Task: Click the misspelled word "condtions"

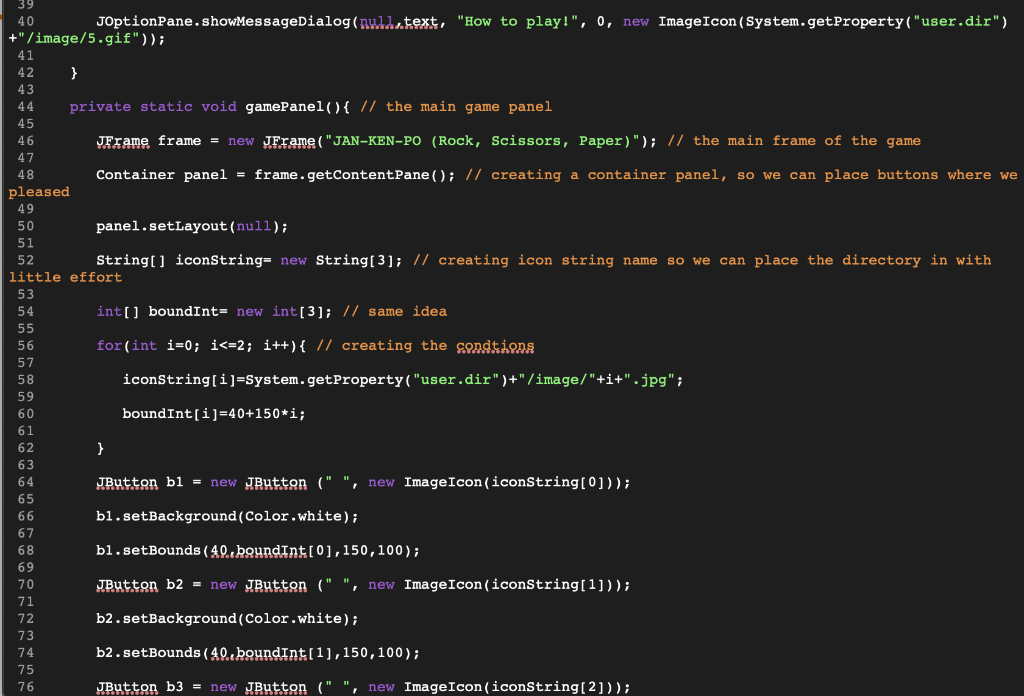Action: click(x=495, y=345)
